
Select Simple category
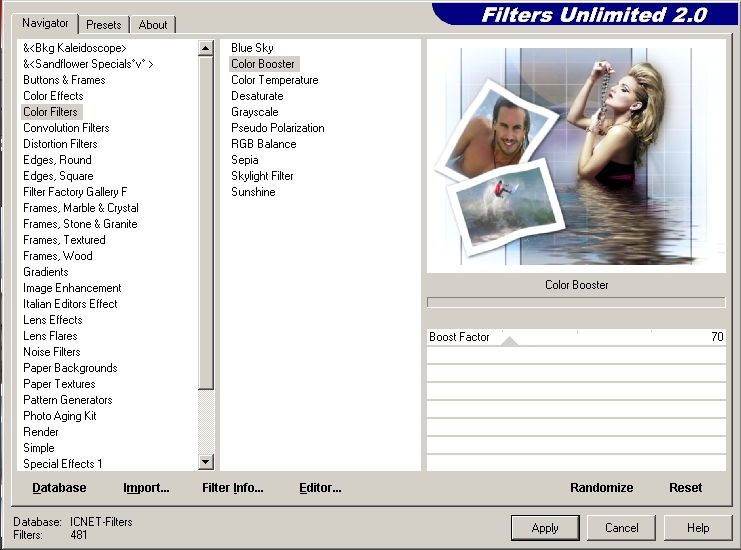click(39, 448)
